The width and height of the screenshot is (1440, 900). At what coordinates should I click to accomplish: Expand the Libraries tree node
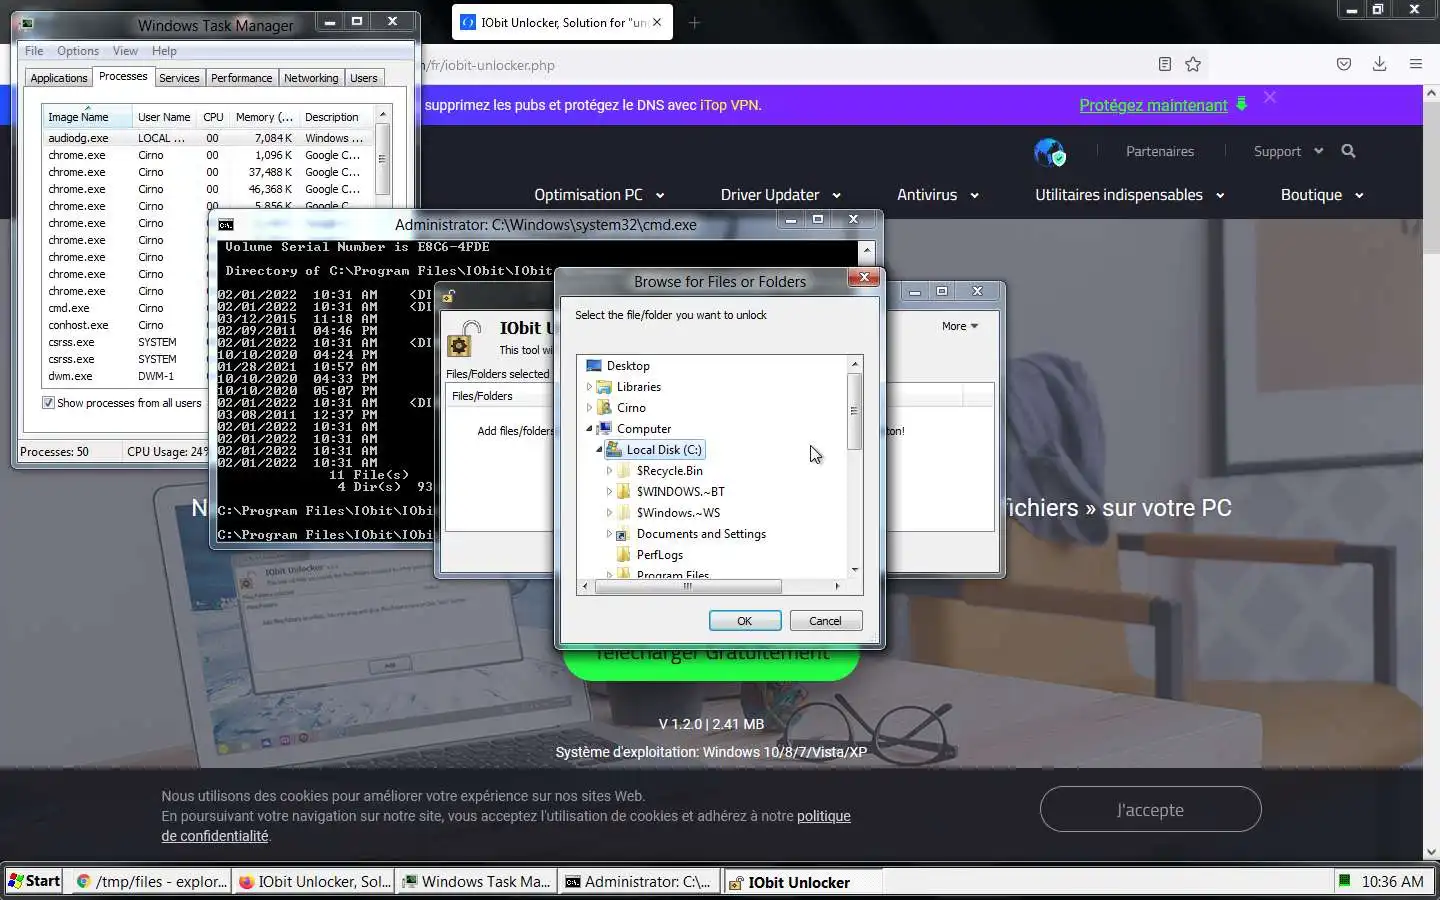589,387
